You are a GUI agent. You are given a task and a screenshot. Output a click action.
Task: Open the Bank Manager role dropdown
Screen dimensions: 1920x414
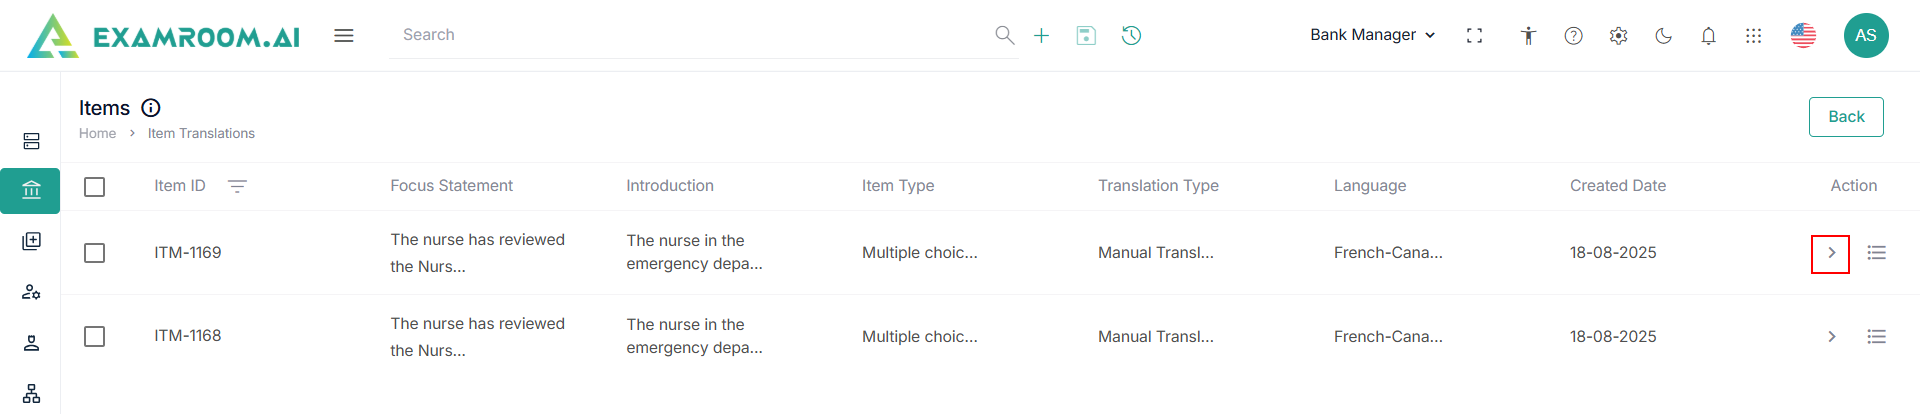point(1372,35)
